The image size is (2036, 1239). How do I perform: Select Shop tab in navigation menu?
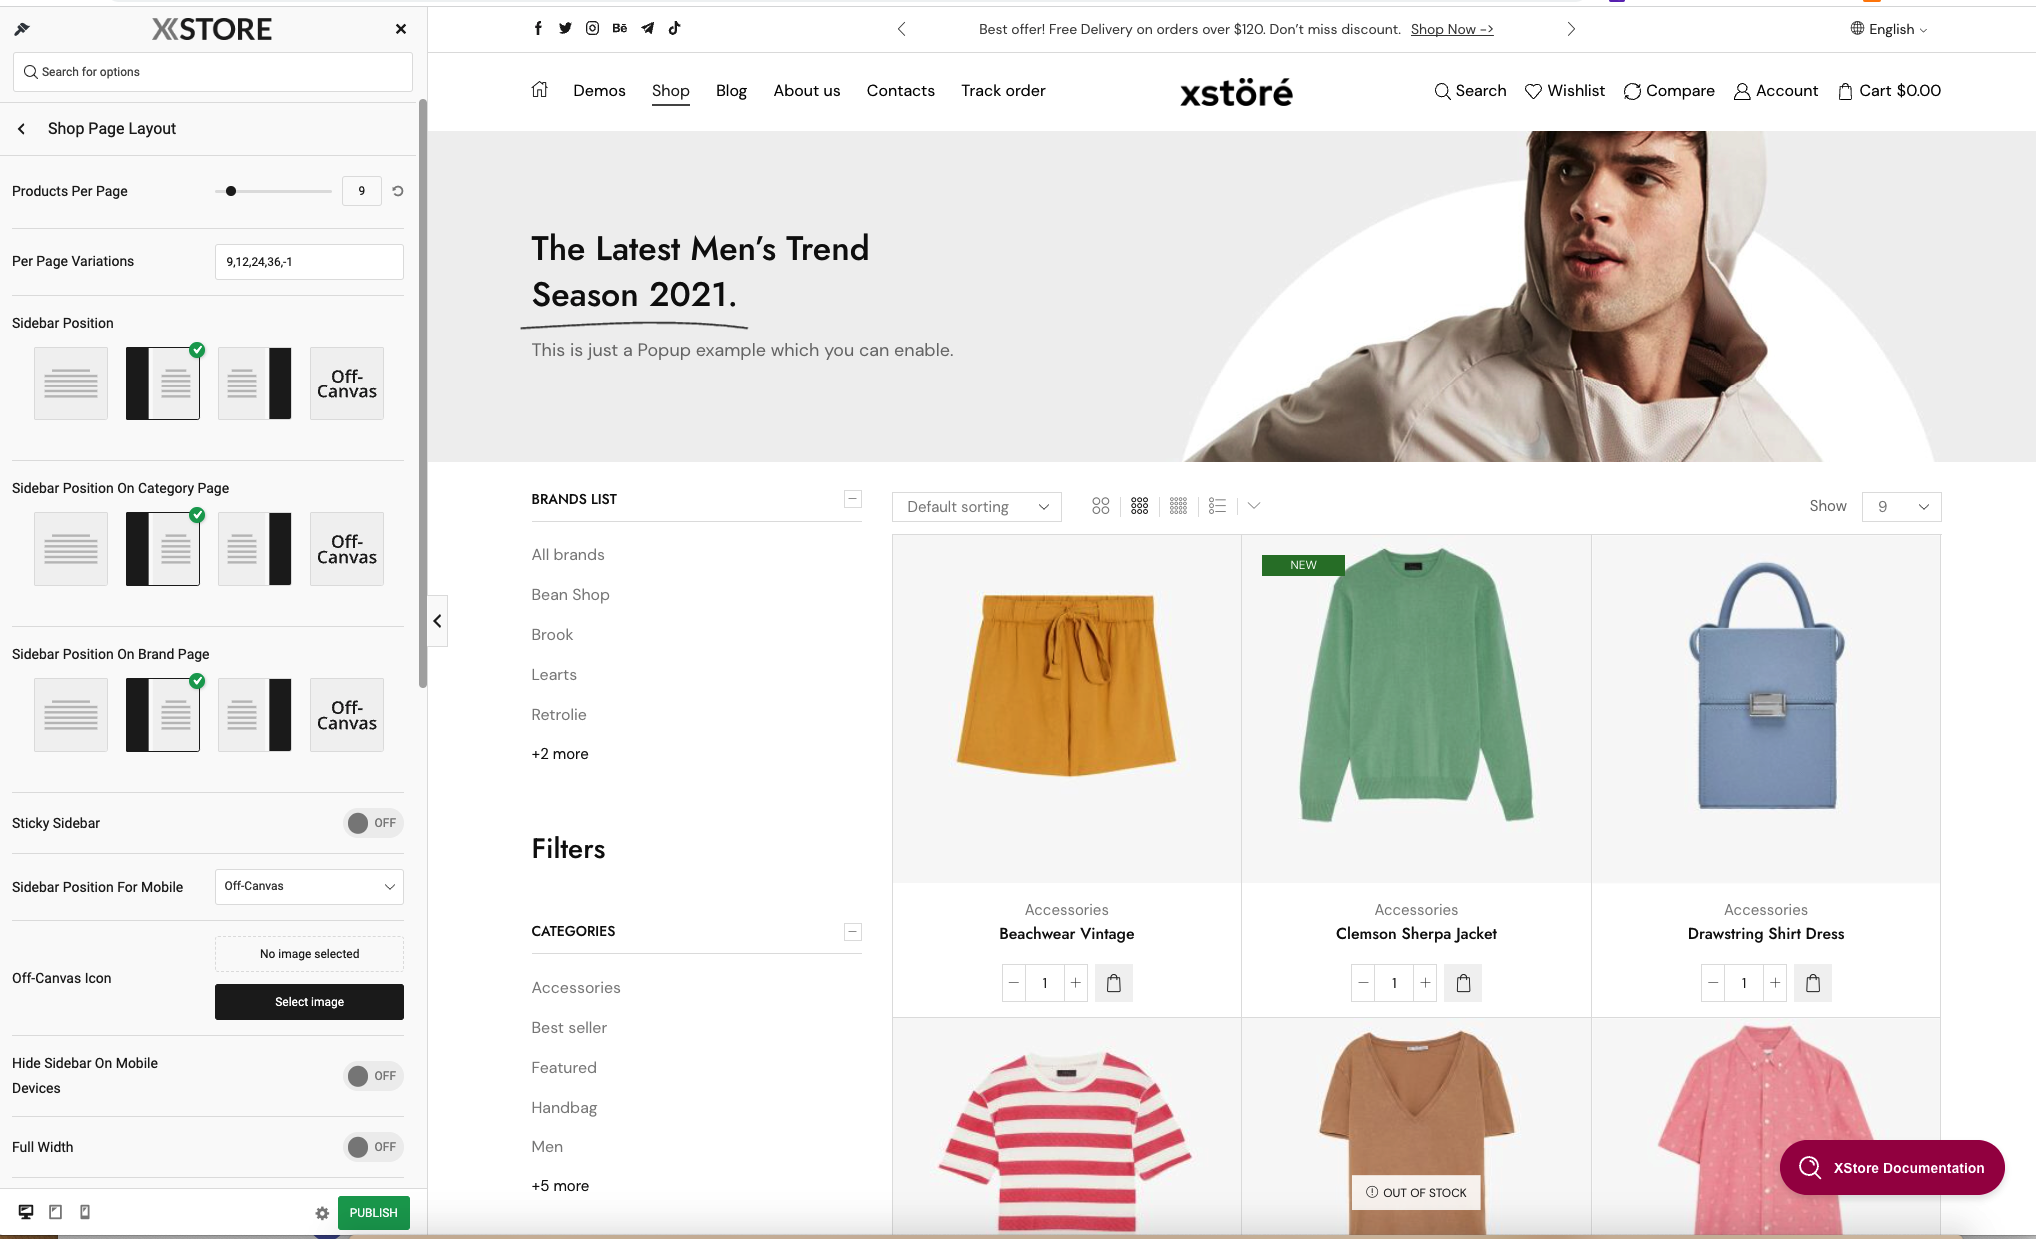(x=670, y=90)
